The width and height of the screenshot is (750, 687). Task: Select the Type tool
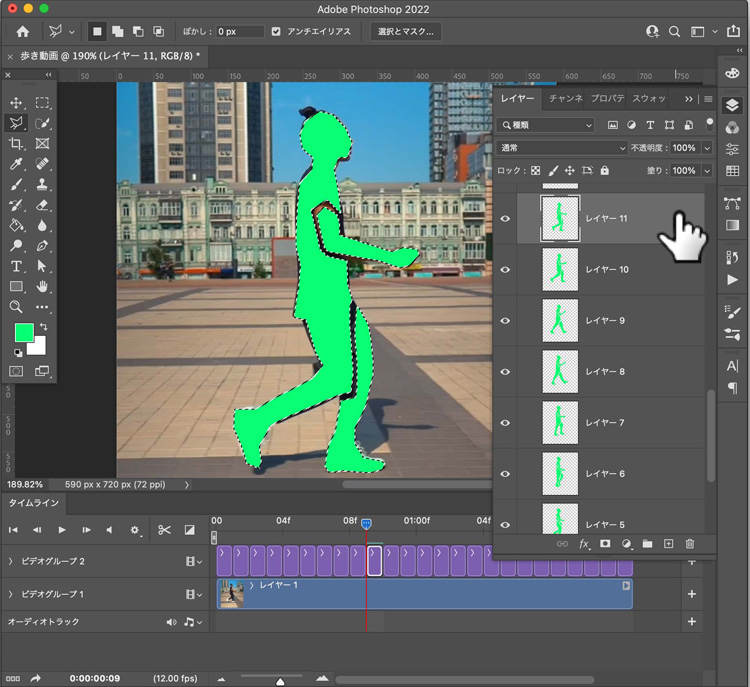pyautogui.click(x=16, y=266)
